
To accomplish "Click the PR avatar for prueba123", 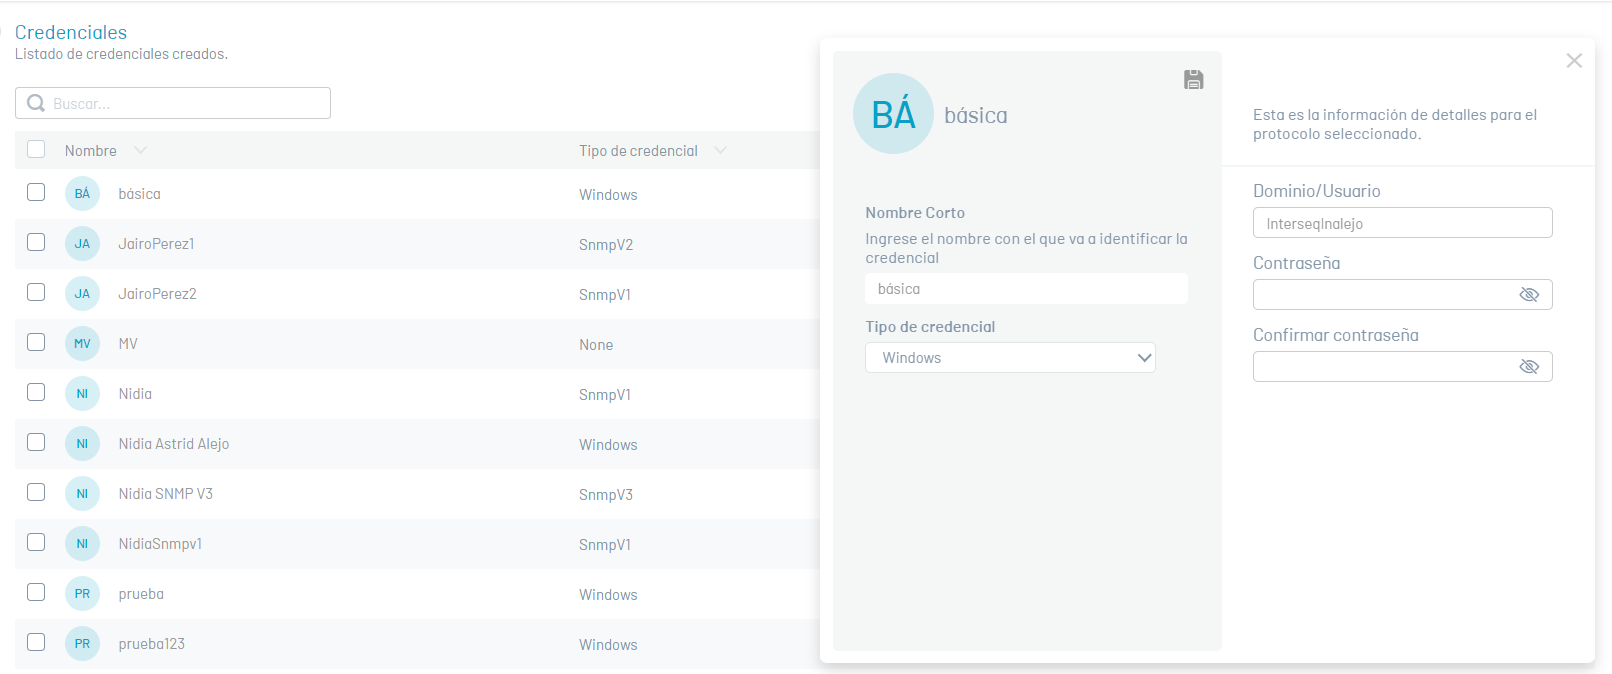I will pos(82,644).
